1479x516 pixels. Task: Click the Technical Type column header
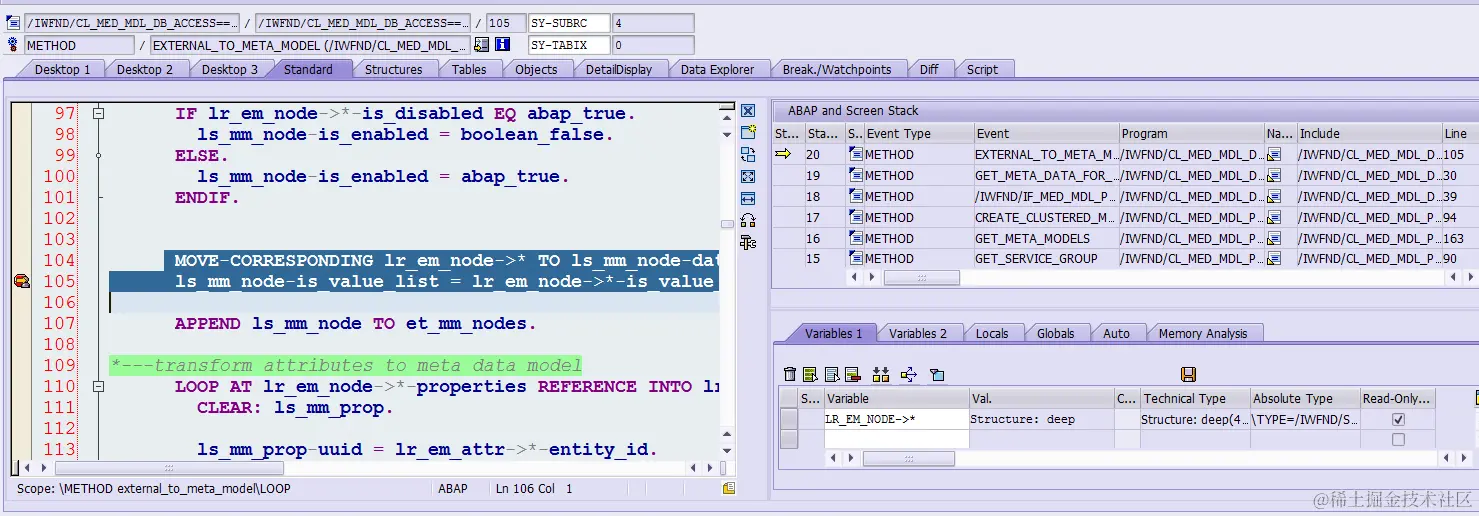1194,398
